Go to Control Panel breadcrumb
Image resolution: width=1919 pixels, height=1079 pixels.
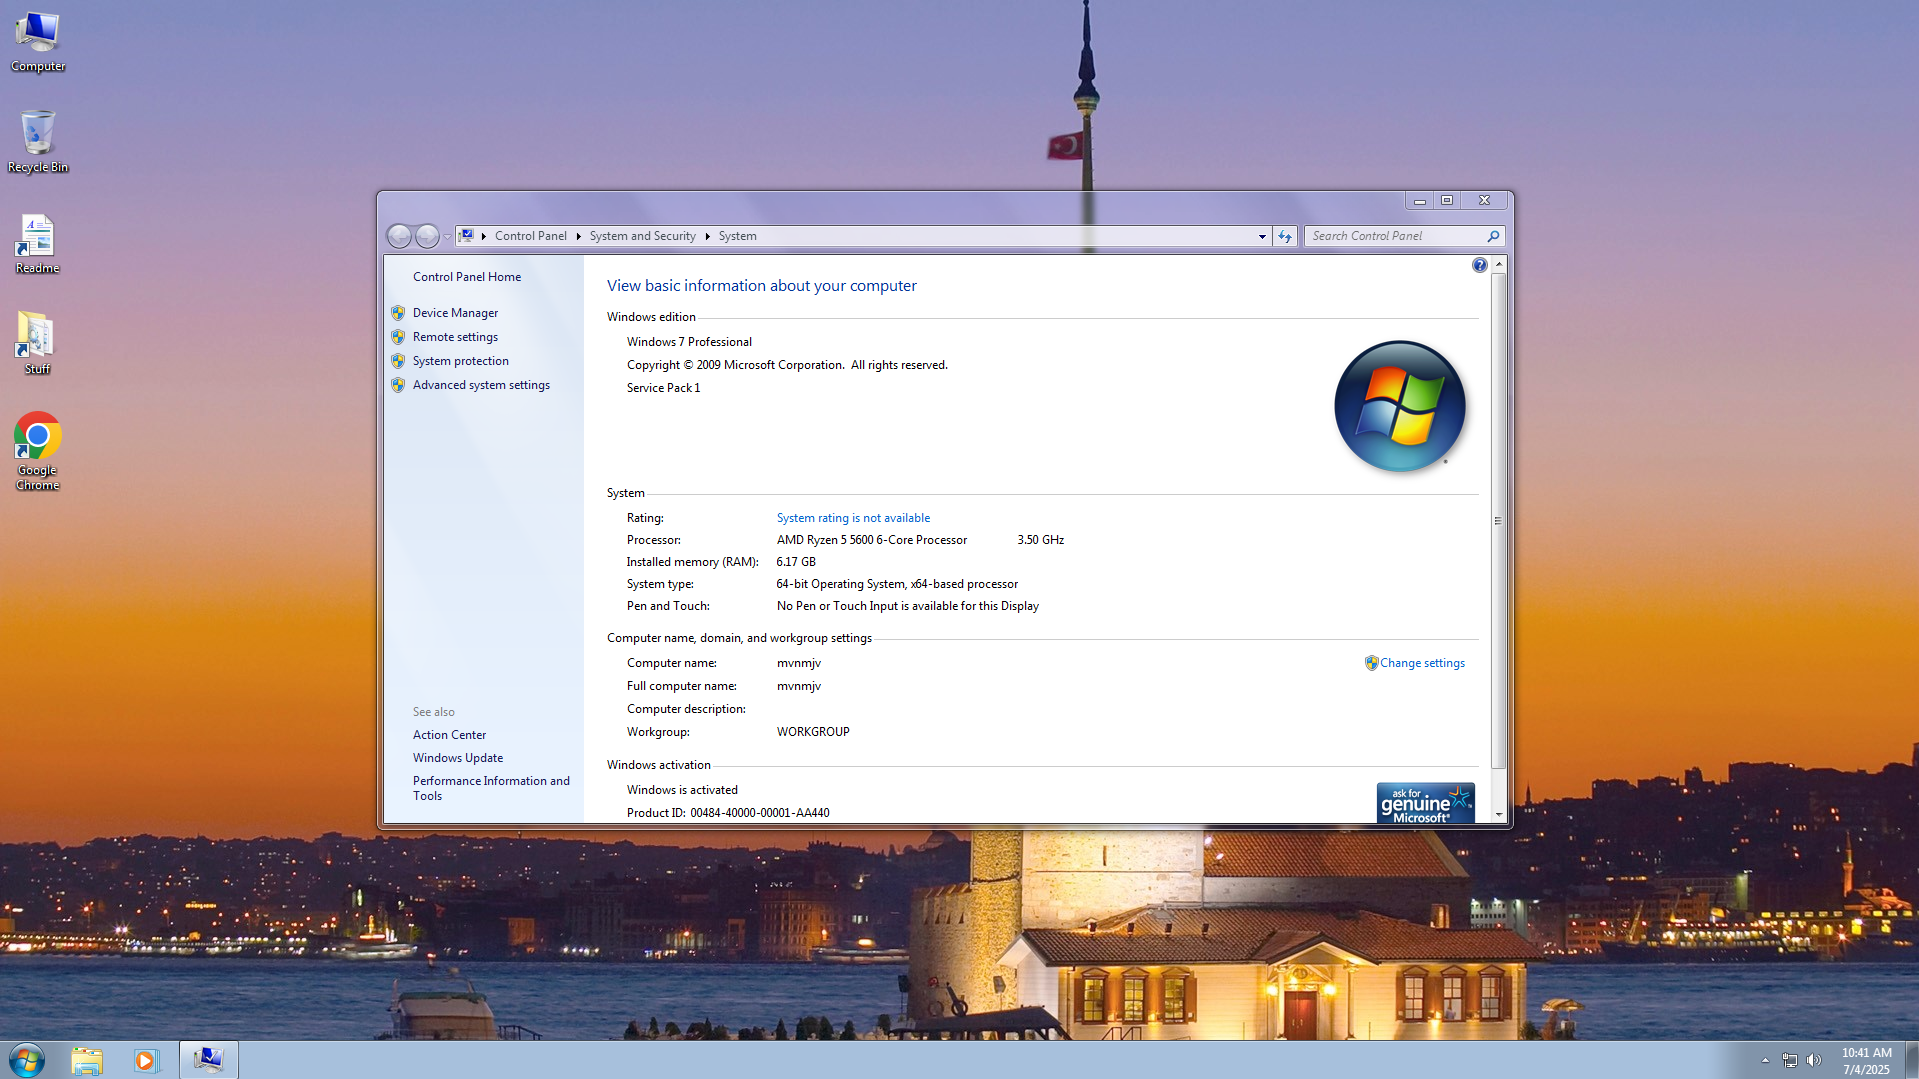point(530,236)
